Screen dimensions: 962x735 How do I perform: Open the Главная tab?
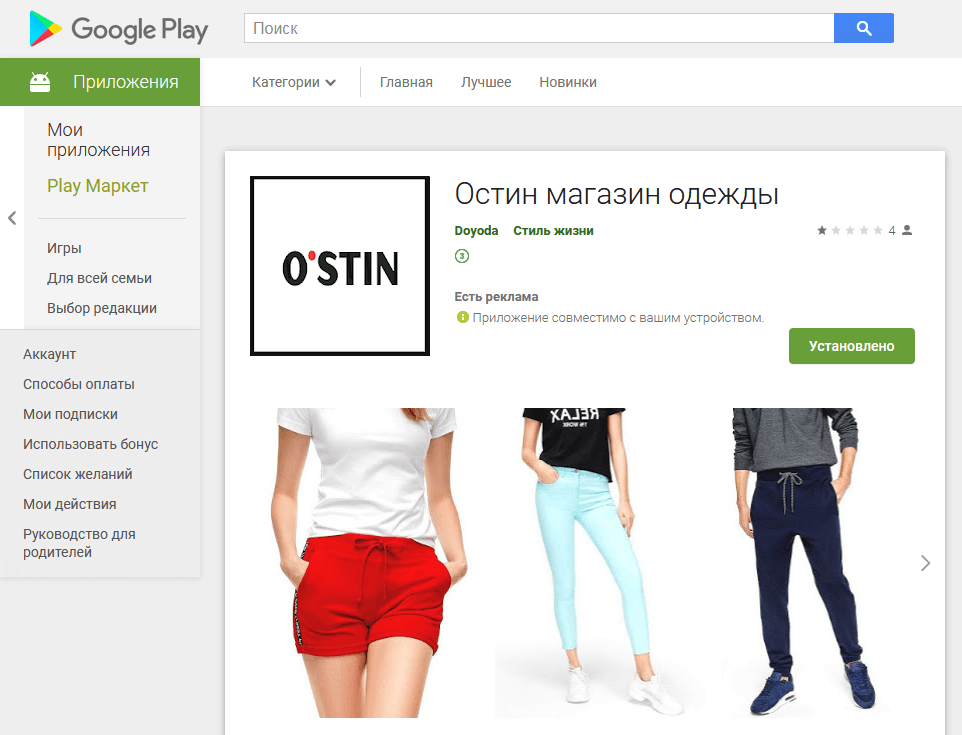[x=406, y=82]
